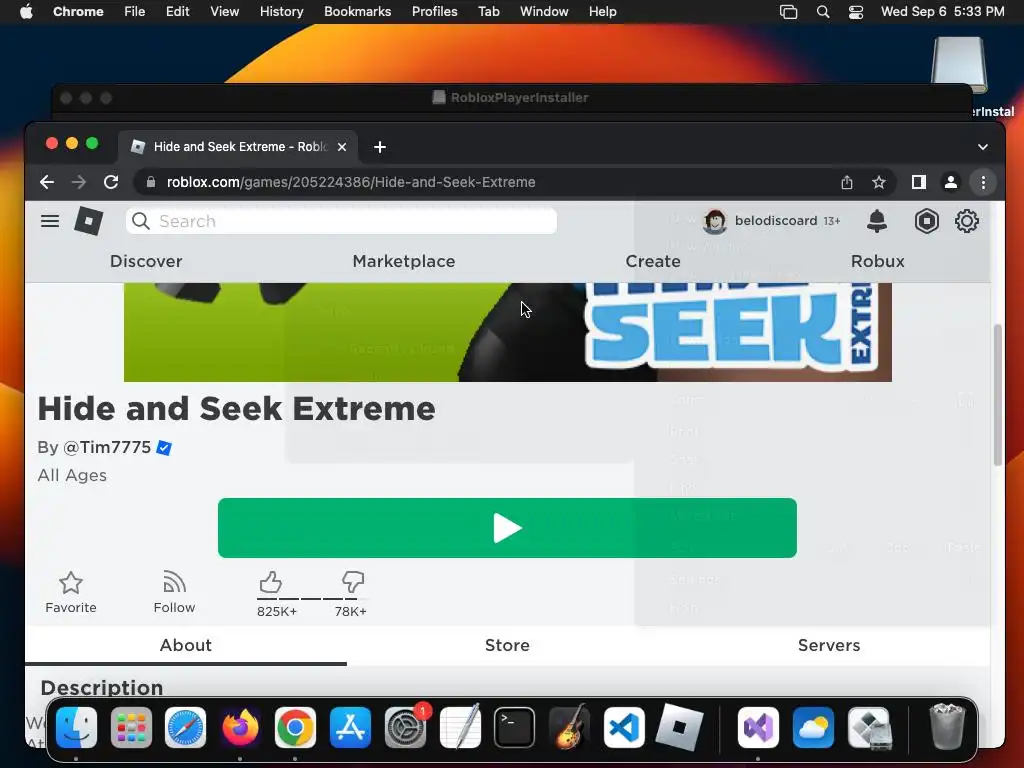Click the "Hide and Seek Extreme" heading
The width and height of the screenshot is (1024, 768).
236,409
